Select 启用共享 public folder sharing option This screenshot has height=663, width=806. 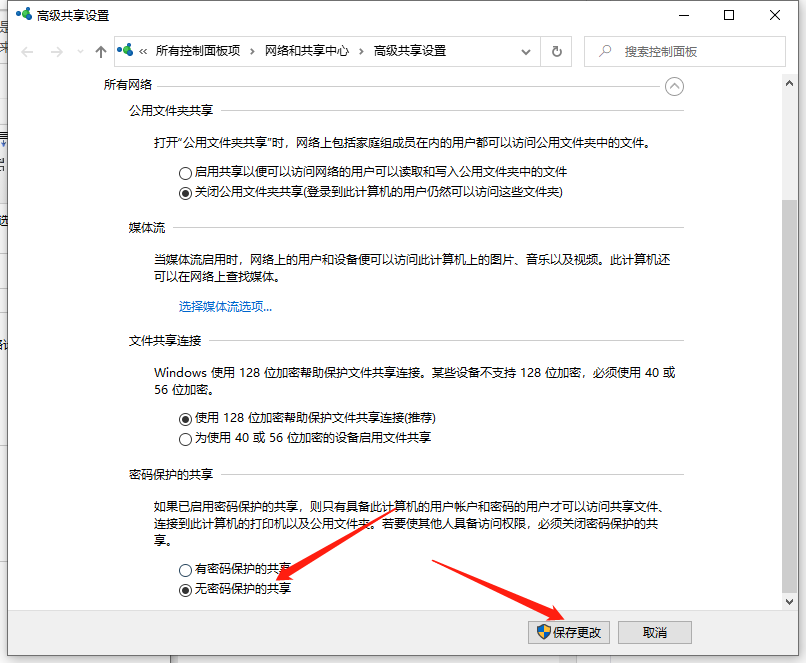pos(184,172)
